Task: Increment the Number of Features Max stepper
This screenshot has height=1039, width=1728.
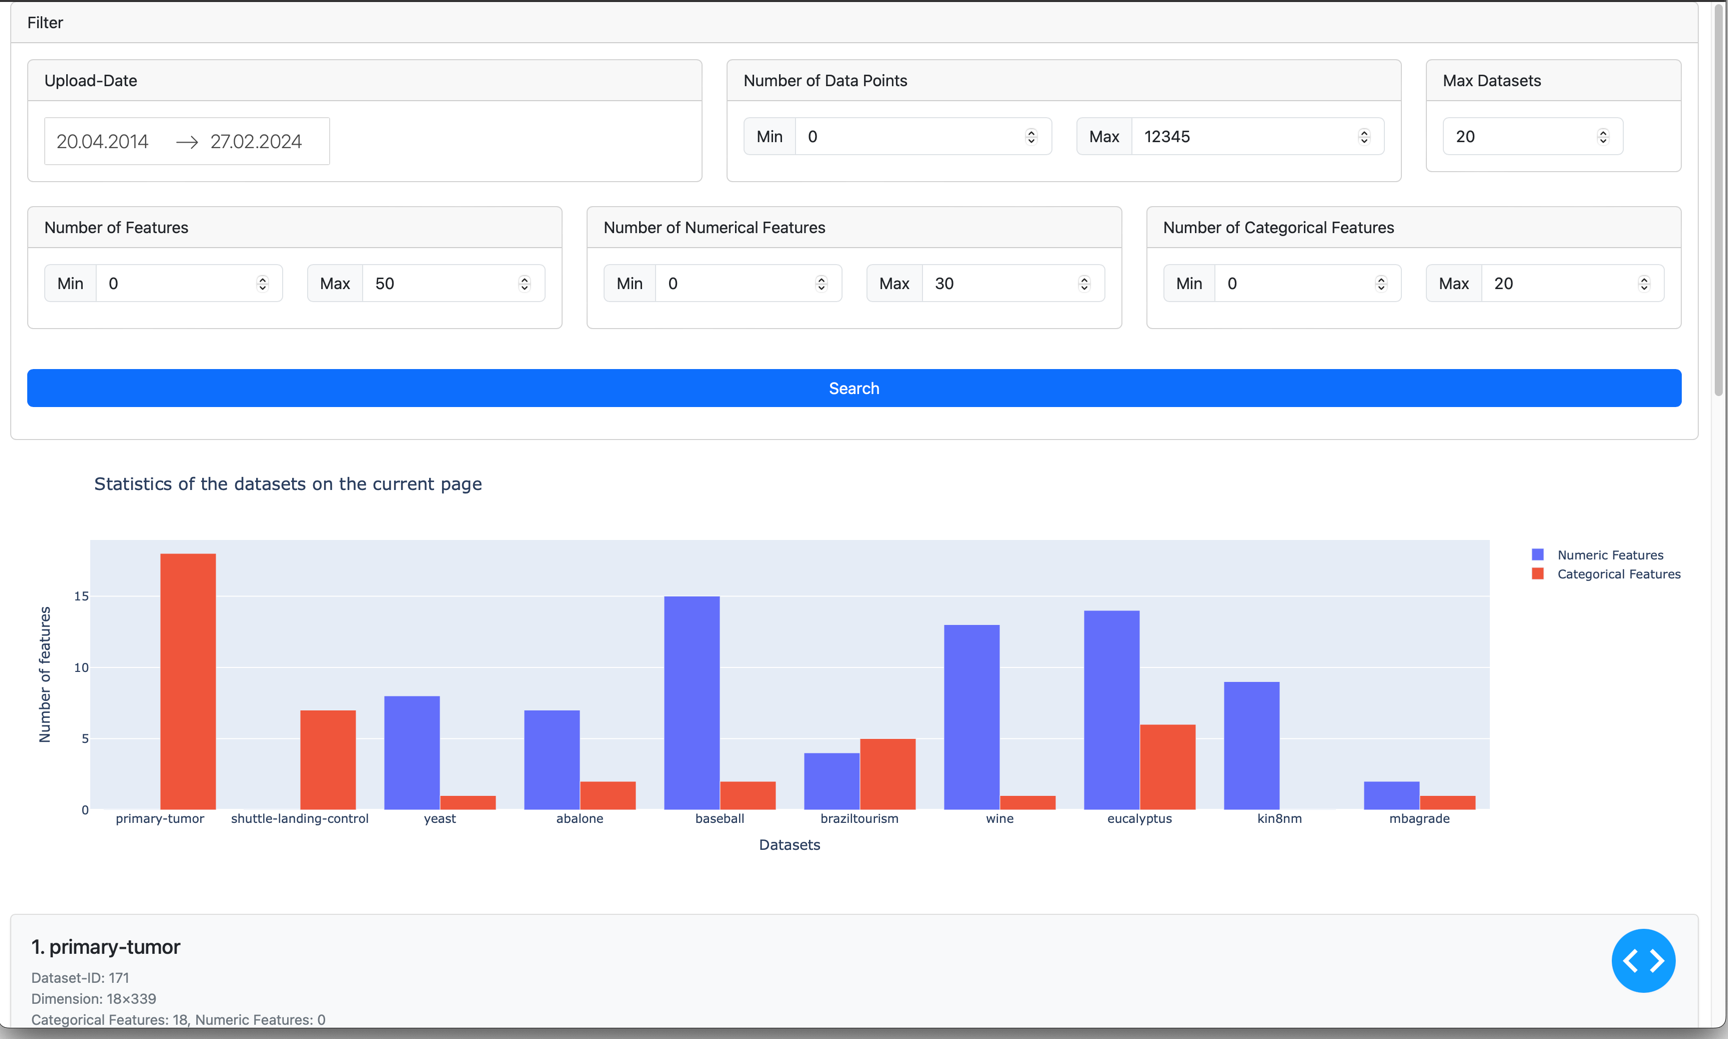Action: pyautogui.click(x=525, y=278)
